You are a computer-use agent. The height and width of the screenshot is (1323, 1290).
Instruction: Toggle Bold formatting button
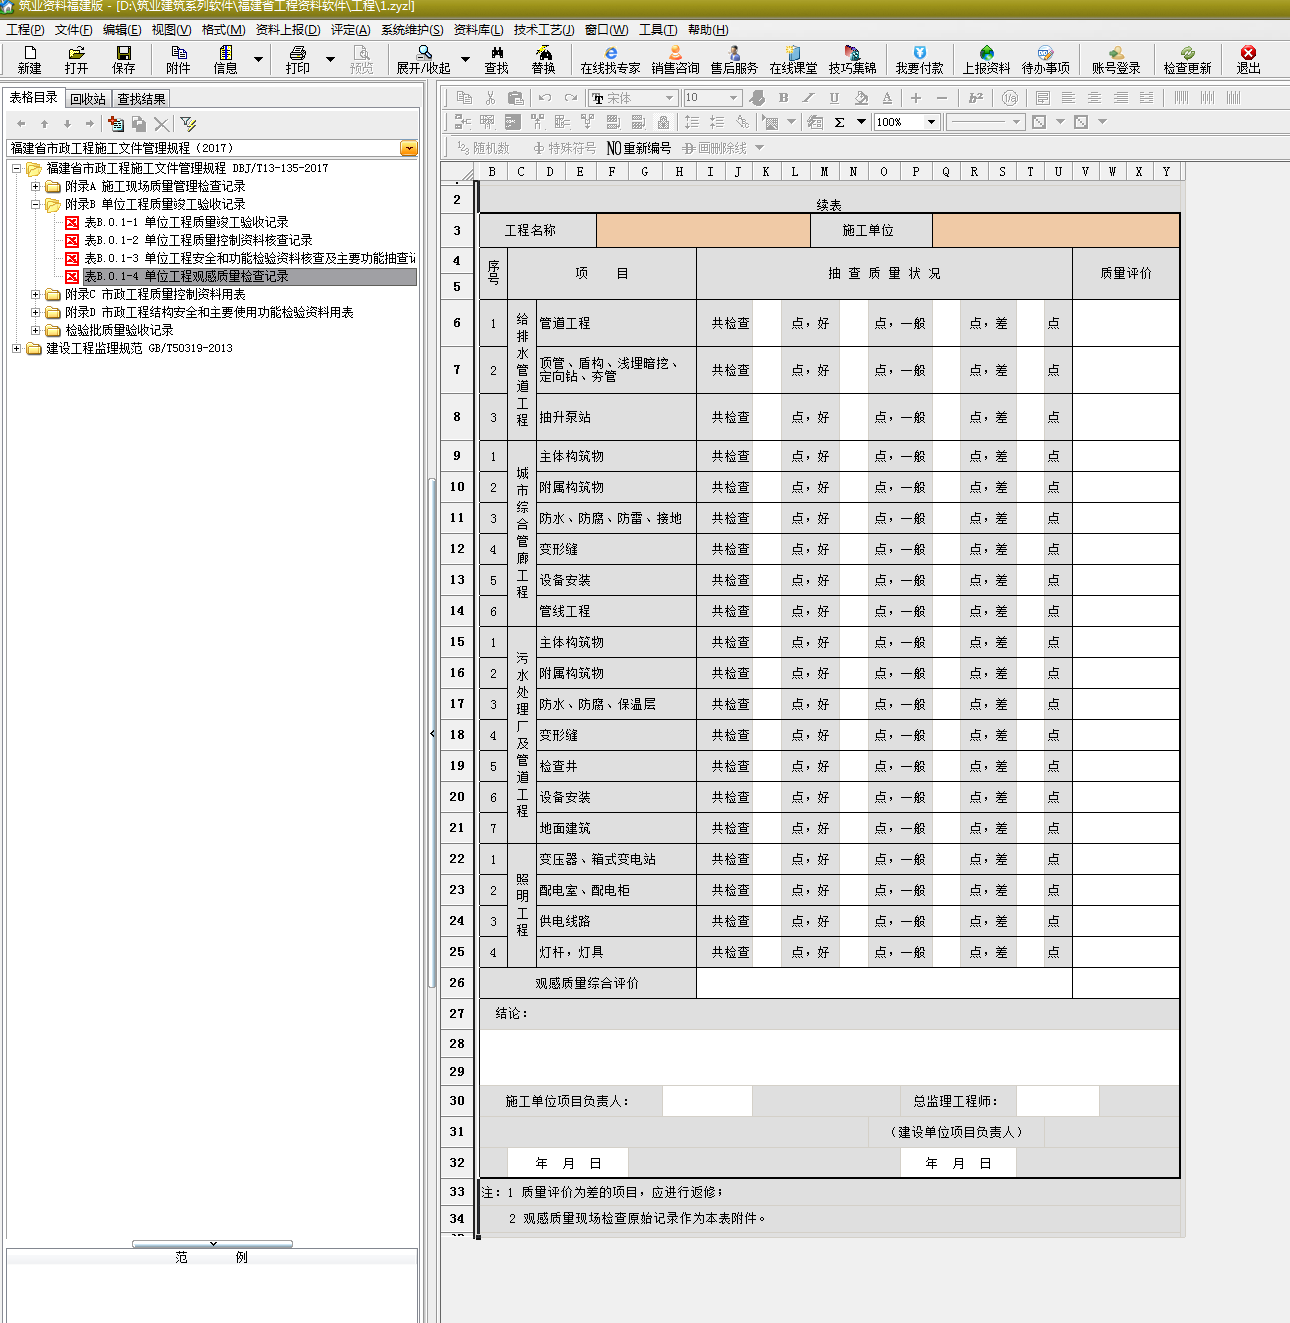click(x=783, y=98)
